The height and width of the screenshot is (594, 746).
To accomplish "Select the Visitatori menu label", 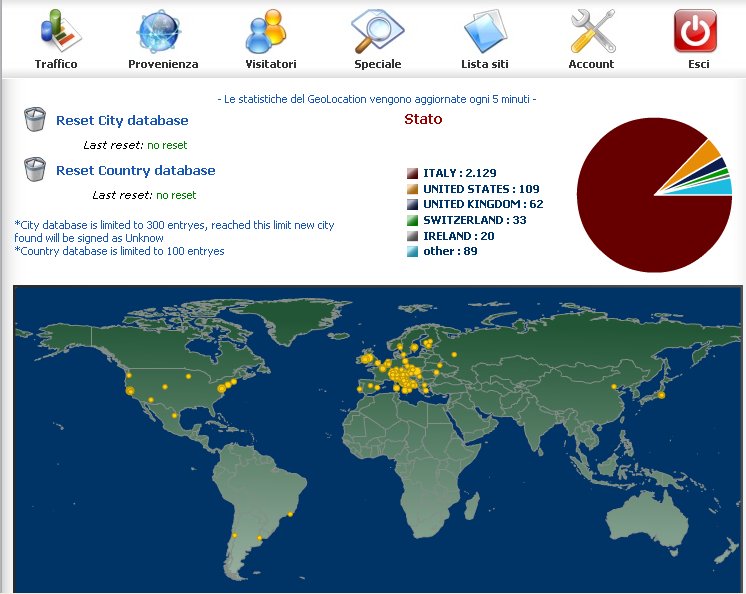I will (x=271, y=64).
